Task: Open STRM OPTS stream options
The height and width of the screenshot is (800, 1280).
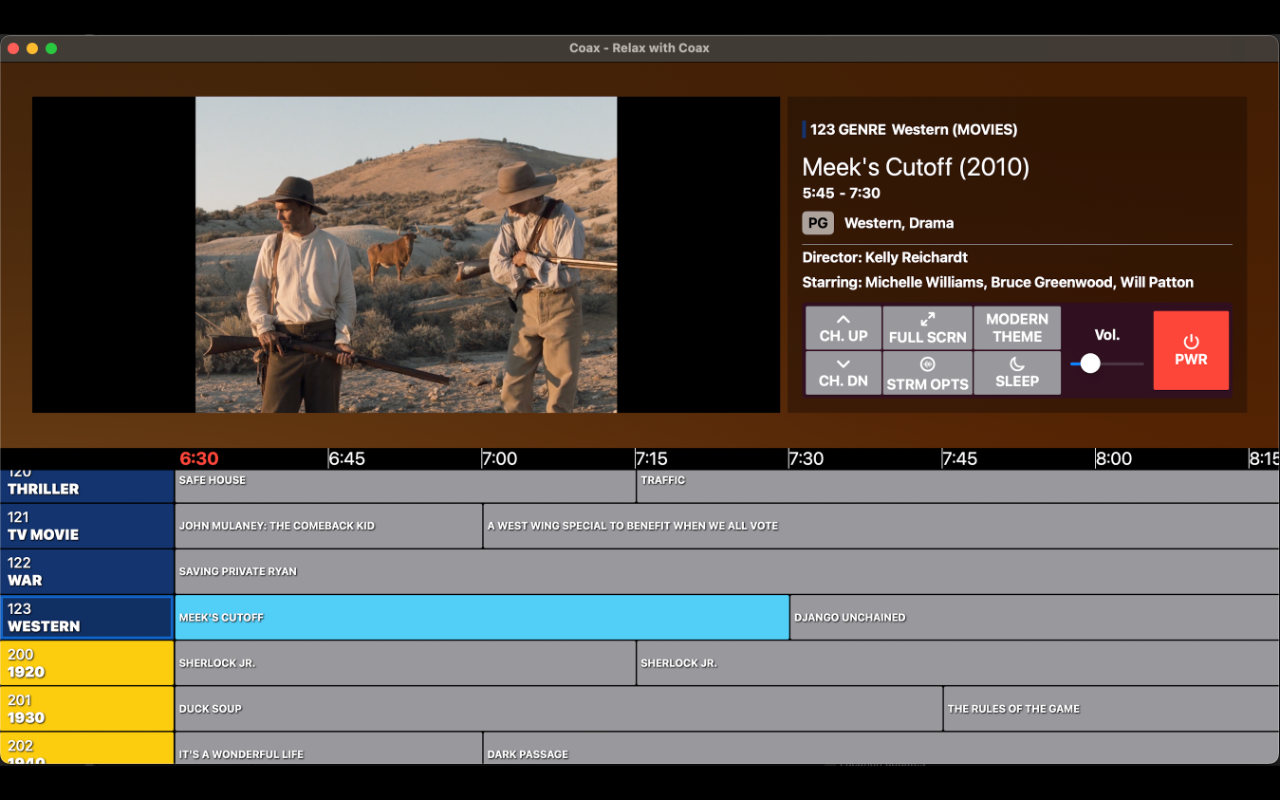Action: [x=927, y=372]
